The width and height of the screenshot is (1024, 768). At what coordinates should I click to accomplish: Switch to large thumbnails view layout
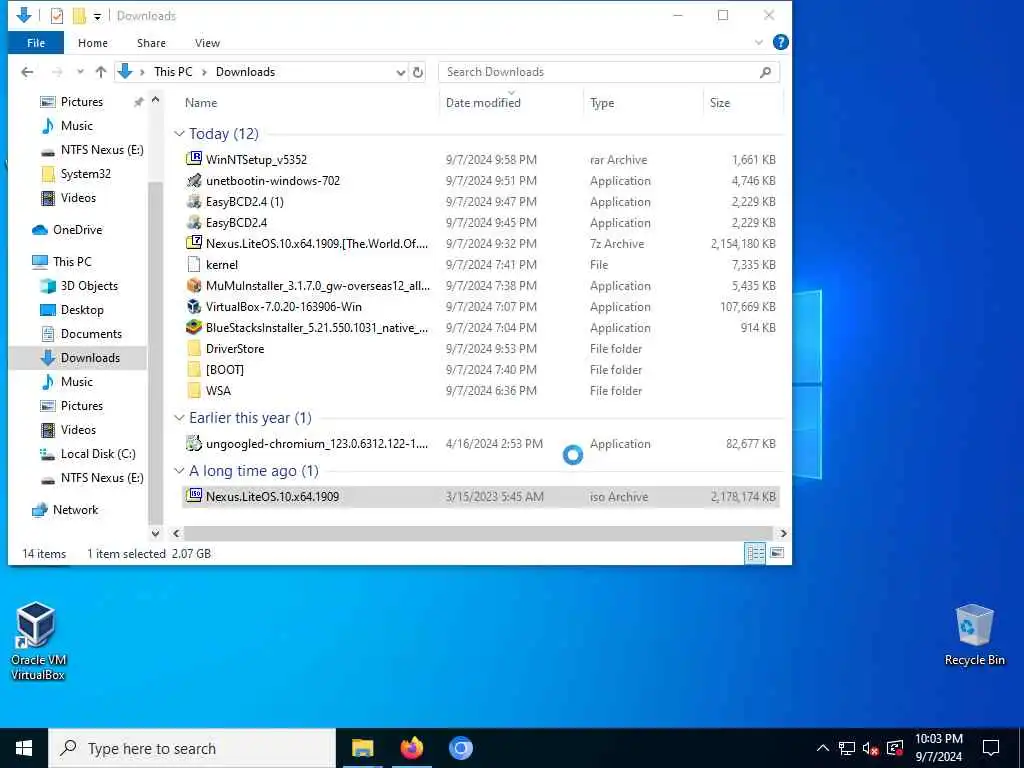[777, 553]
